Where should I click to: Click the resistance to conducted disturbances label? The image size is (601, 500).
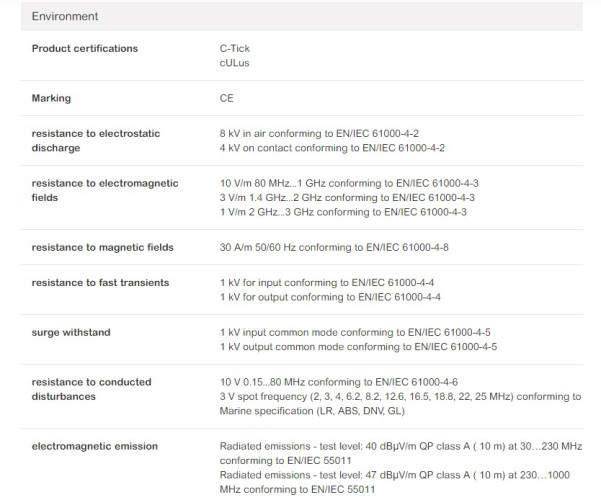91,389
